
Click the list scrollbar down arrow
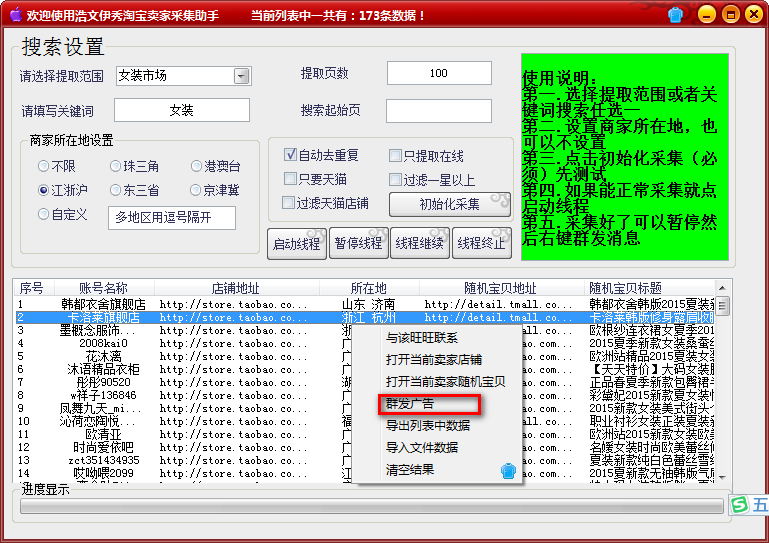point(722,476)
